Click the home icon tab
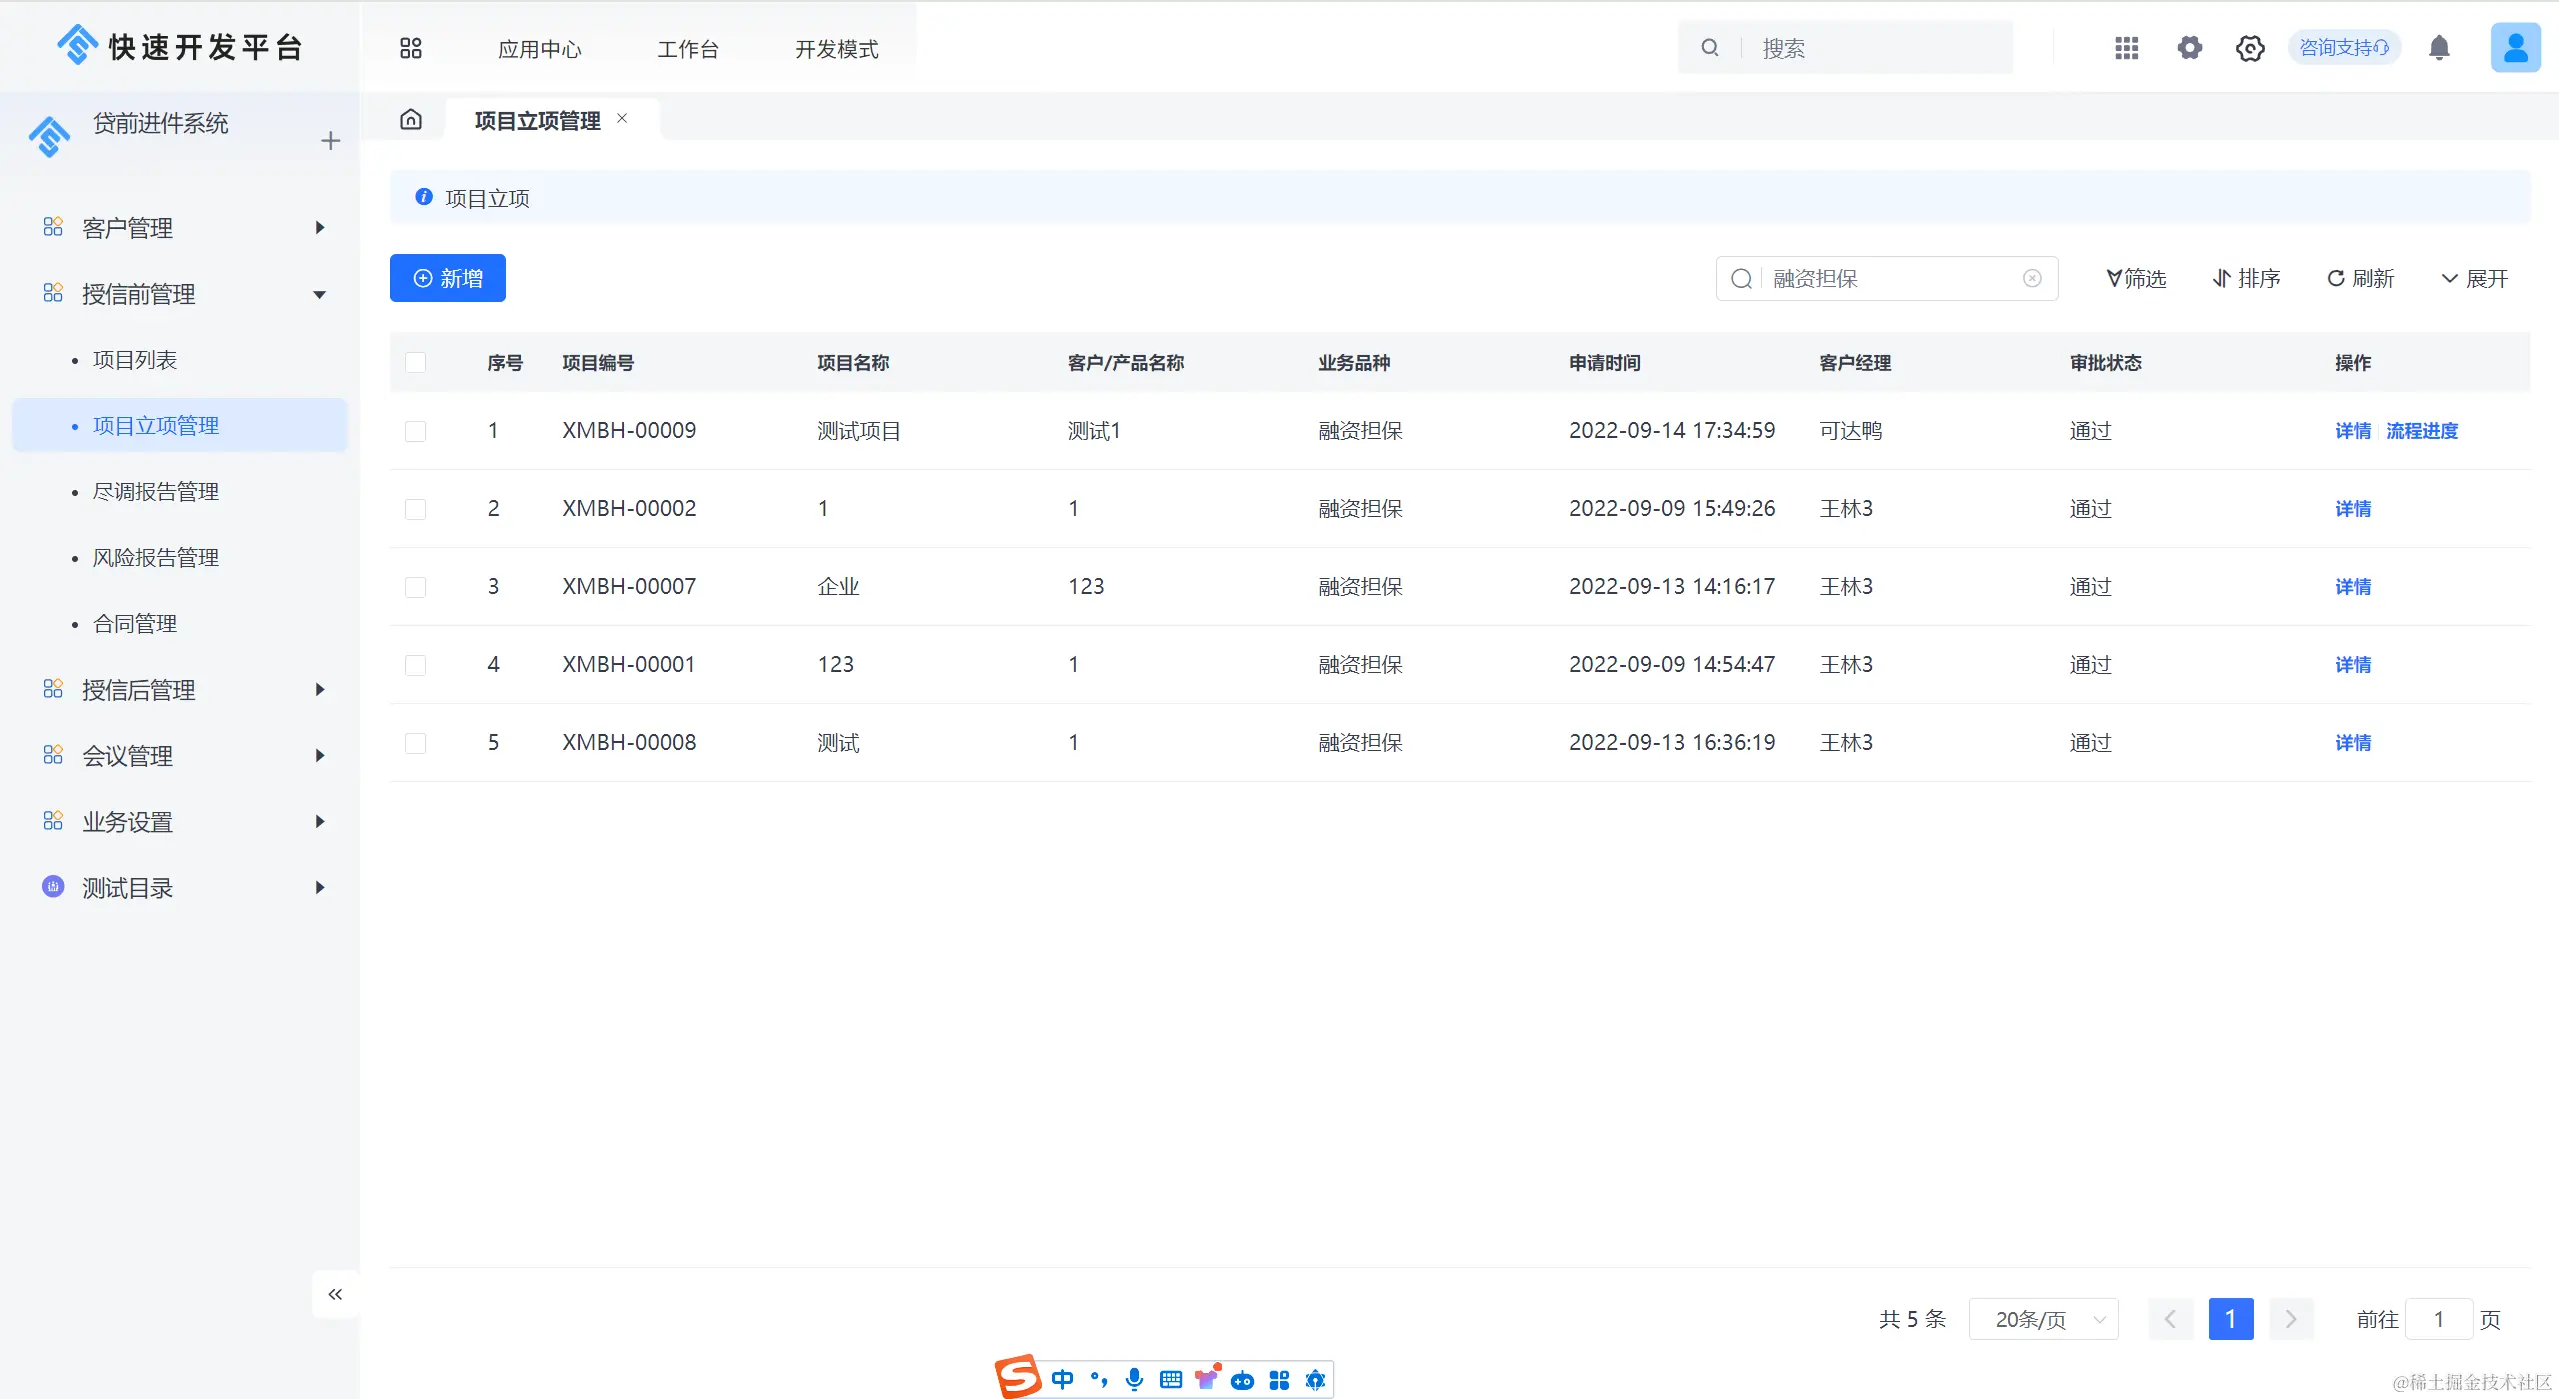This screenshot has width=2559, height=1399. pos(411,120)
